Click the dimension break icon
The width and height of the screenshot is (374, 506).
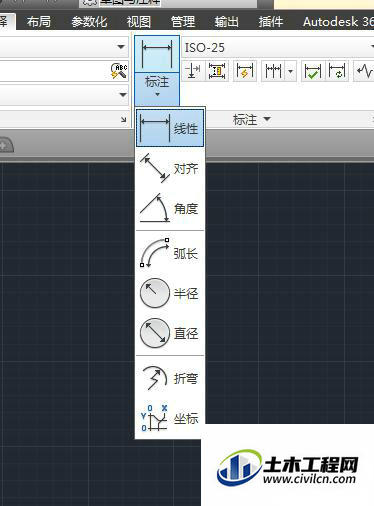coord(192,71)
